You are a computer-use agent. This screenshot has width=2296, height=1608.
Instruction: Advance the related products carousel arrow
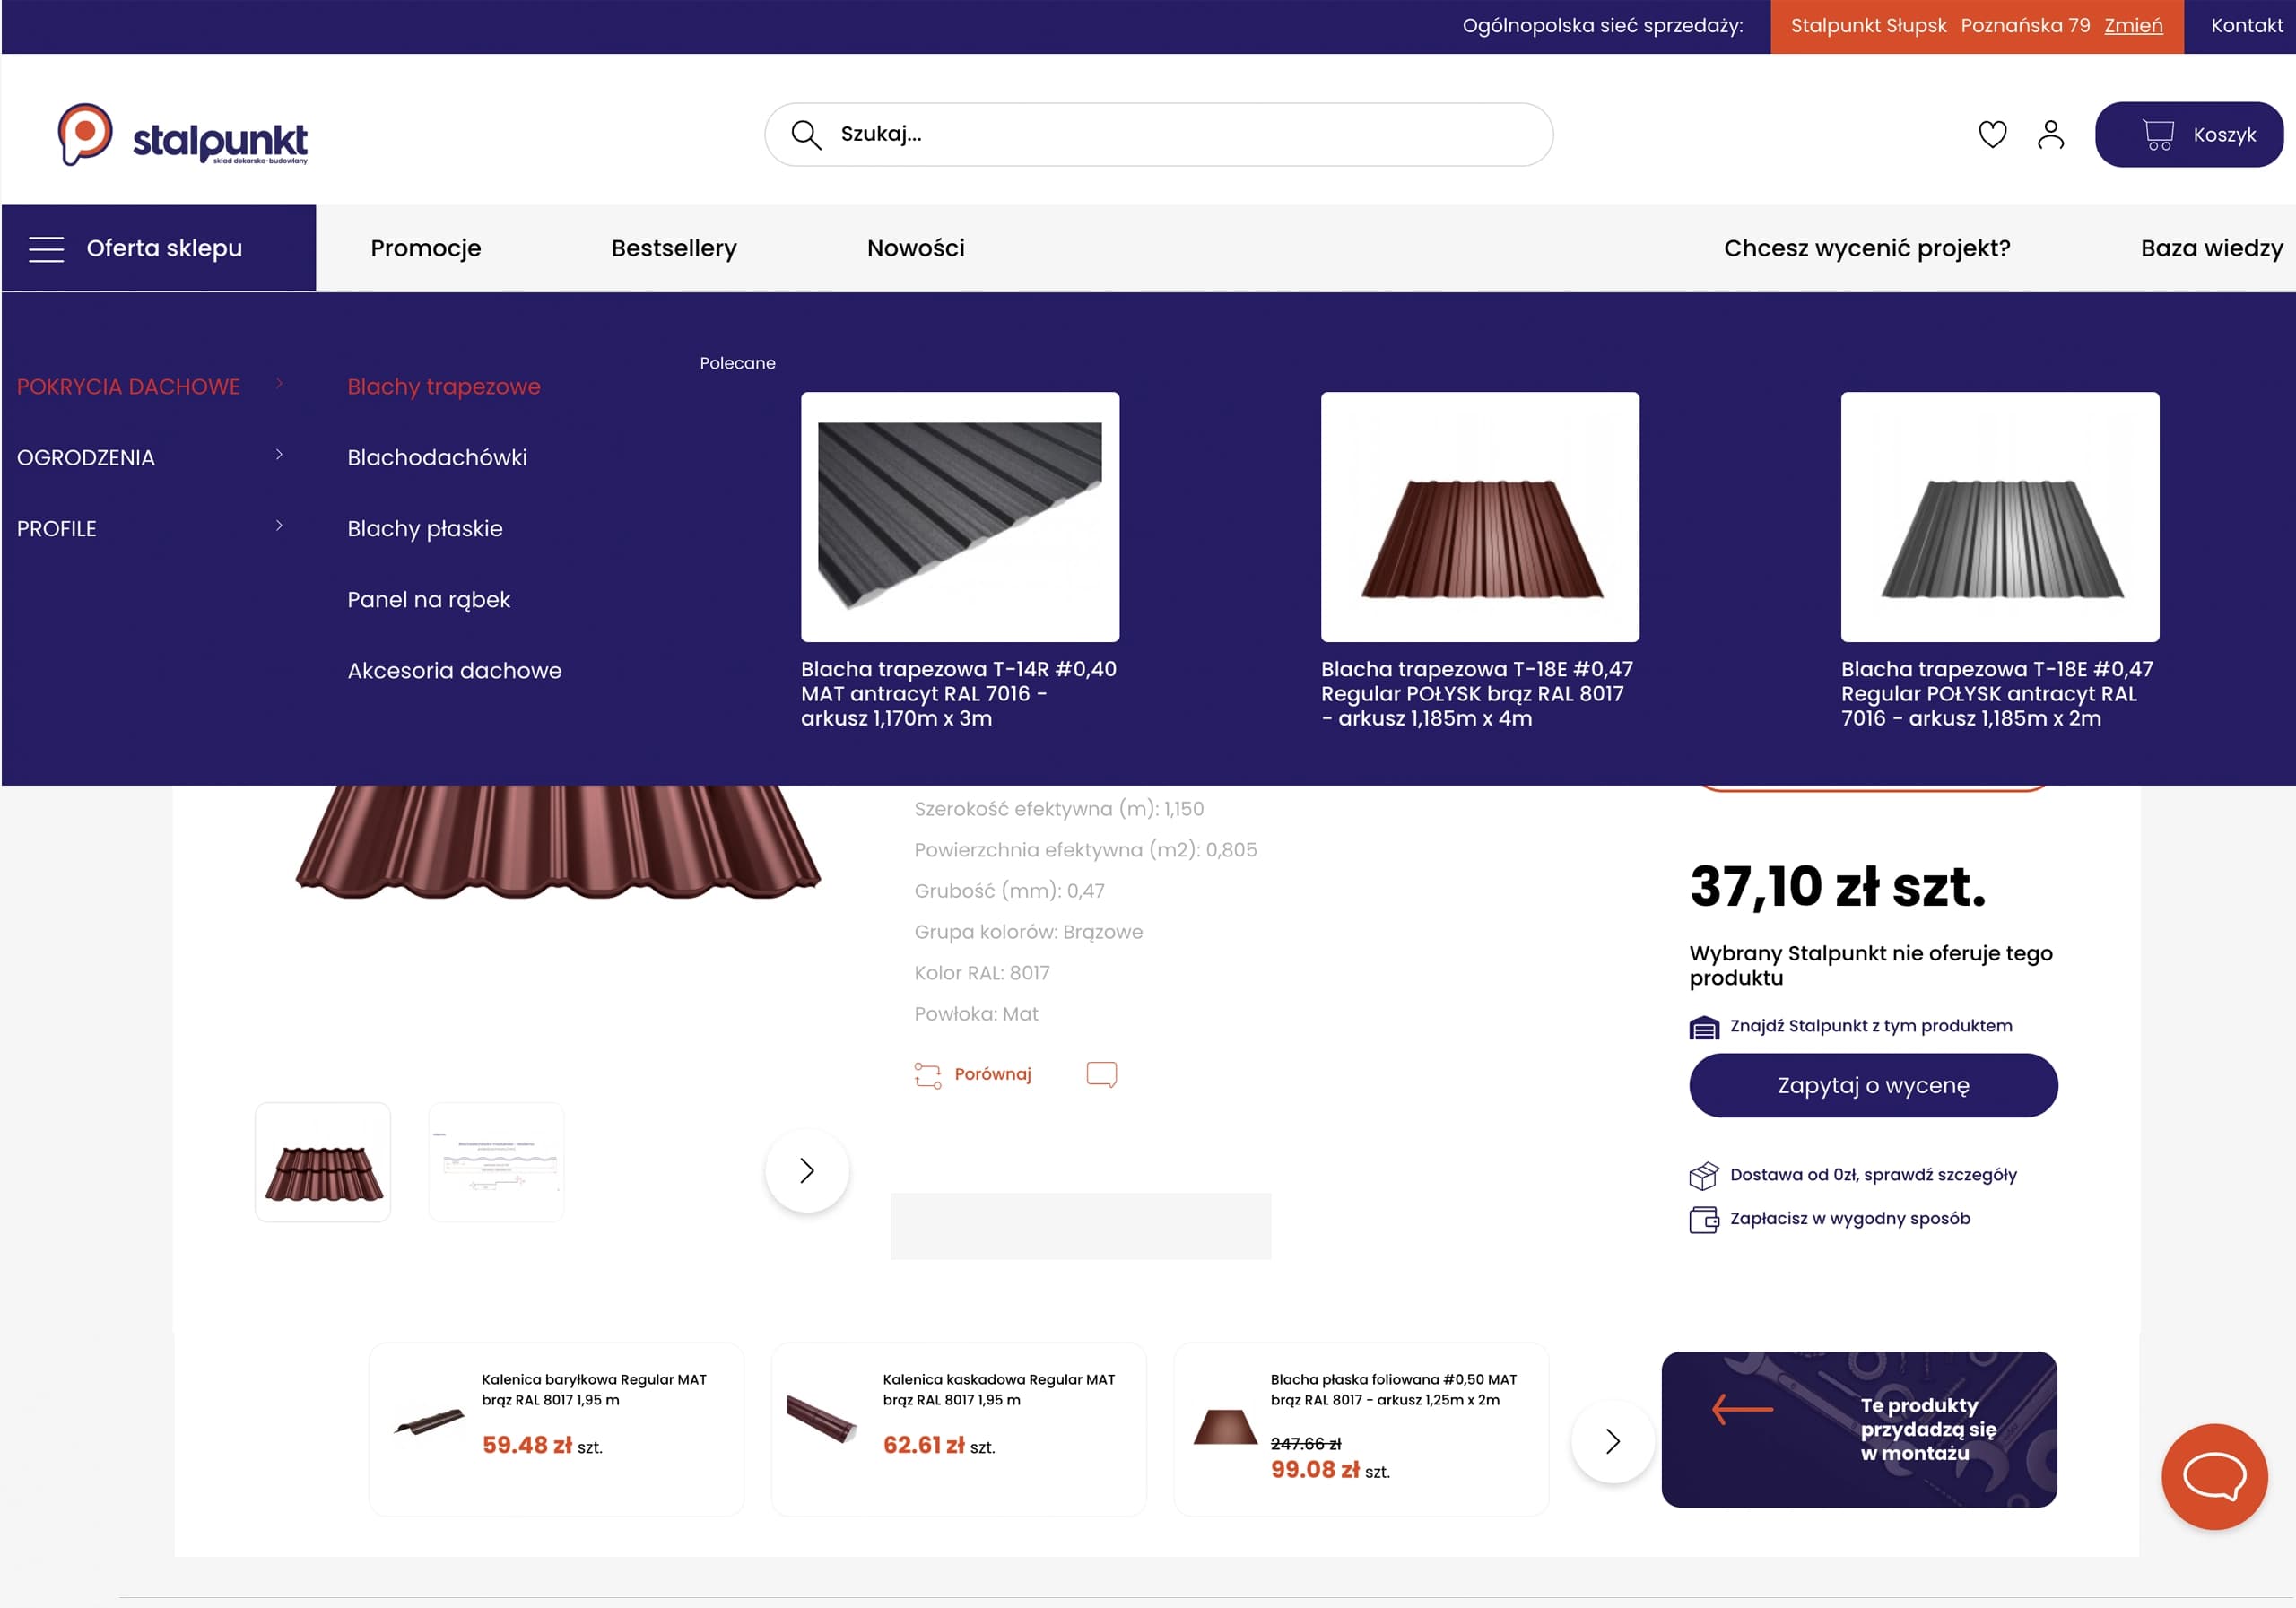tap(1612, 1441)
